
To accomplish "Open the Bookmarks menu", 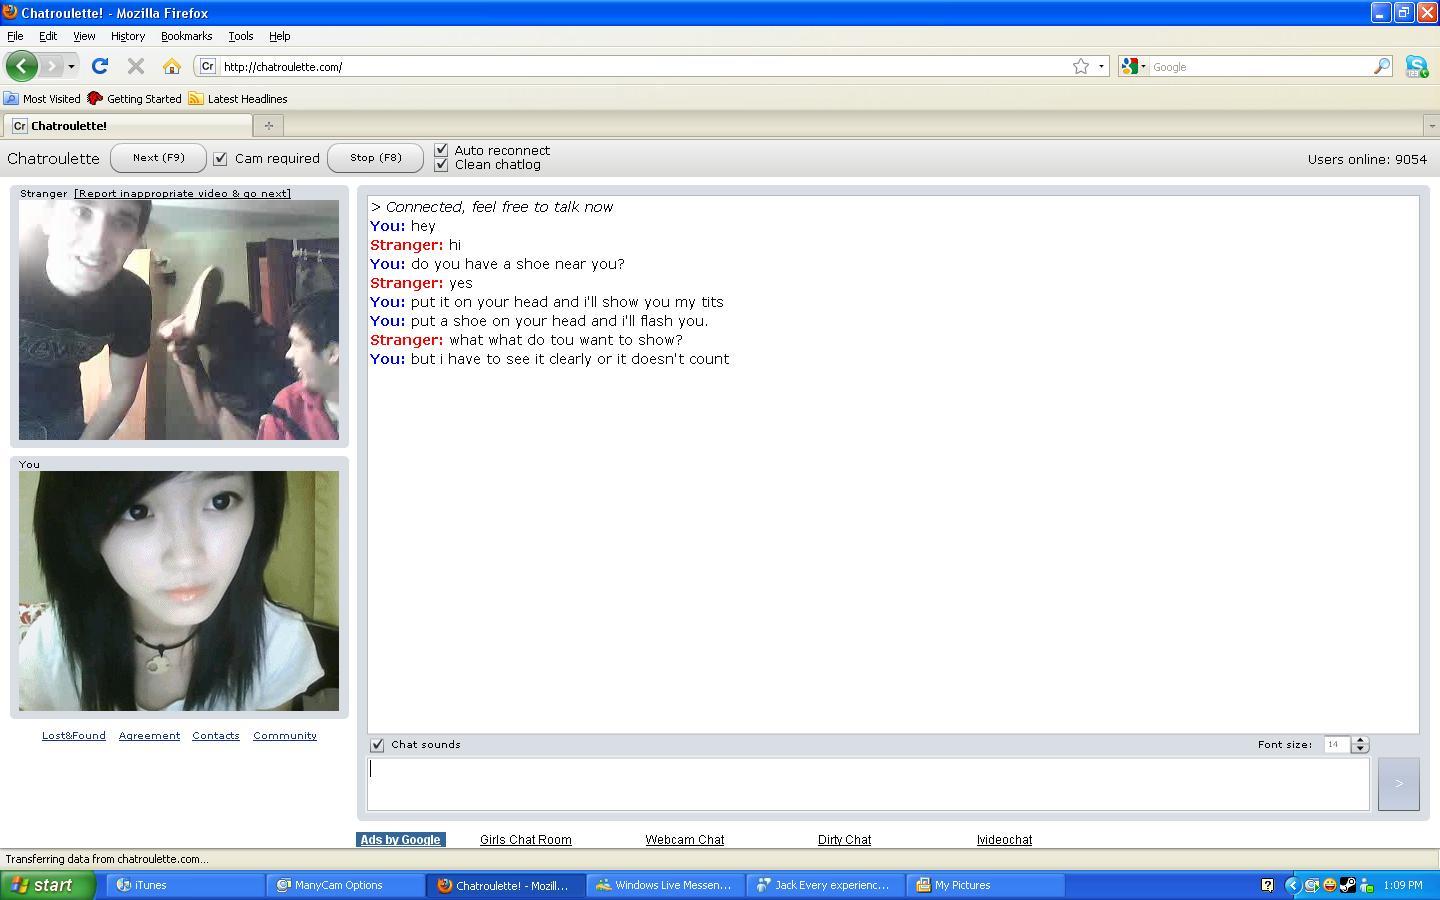I will [x=186, y=36].
